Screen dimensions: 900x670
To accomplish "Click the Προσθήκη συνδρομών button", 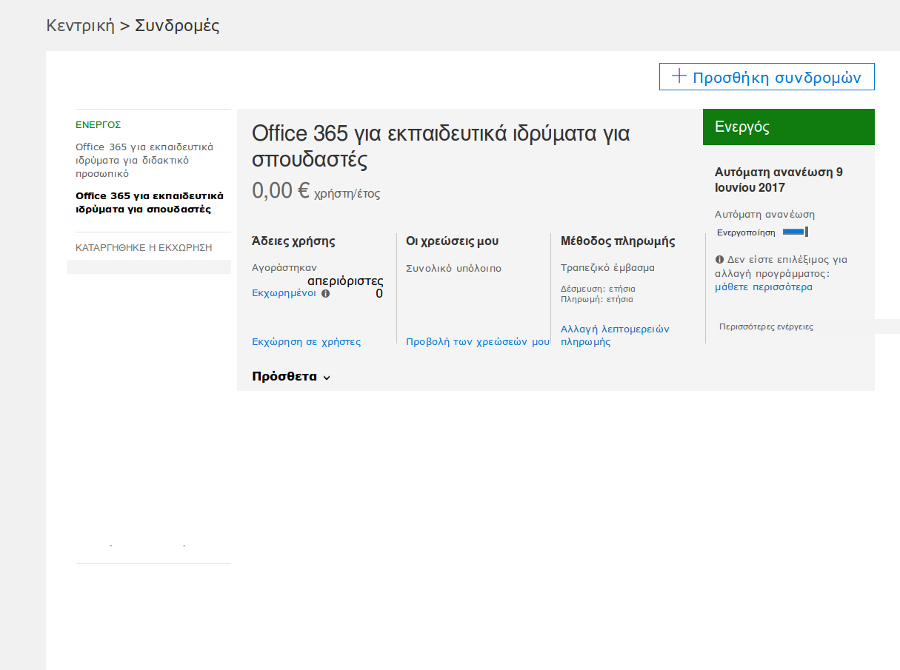I will coord(767,77).
